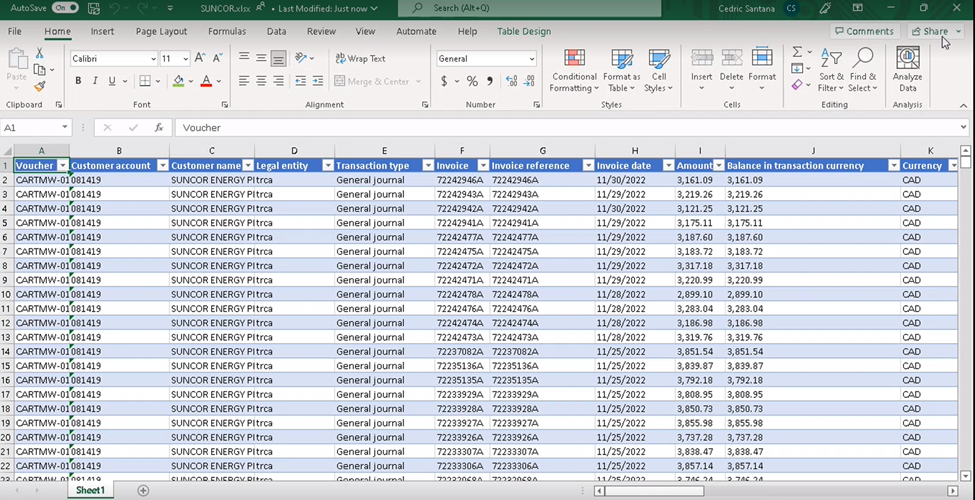Toggle Italic formatting
This screenshot has height=500, width=975.
point(95,81)
